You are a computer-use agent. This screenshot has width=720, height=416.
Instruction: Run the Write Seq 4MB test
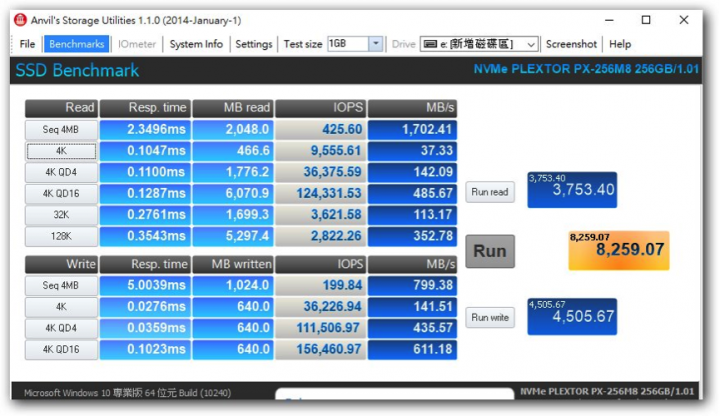(61, 285)
